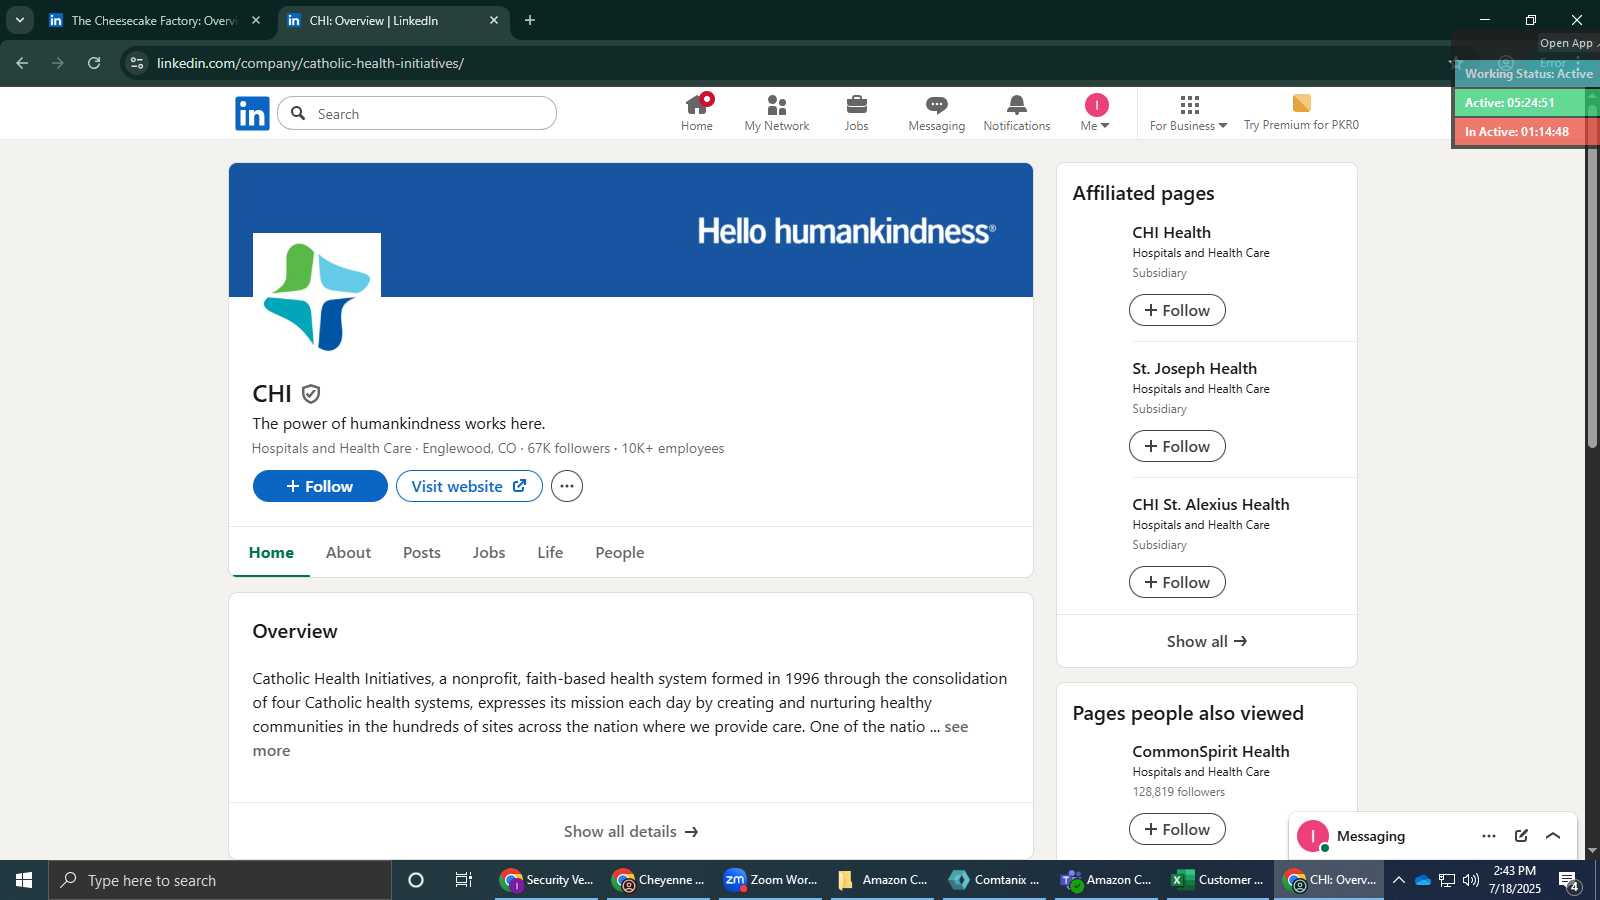Image resolution: width=1600 pixels, height=900 pixels.
Task: Go to Home feed icon
Action: [697, 113]
